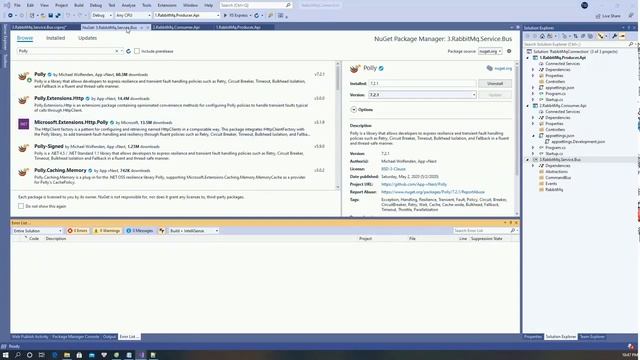This screenshot has width=640, height=360.
Task: Click the Clear IntelliSense filter icon in Error List
Action: (x=162, y=231)
